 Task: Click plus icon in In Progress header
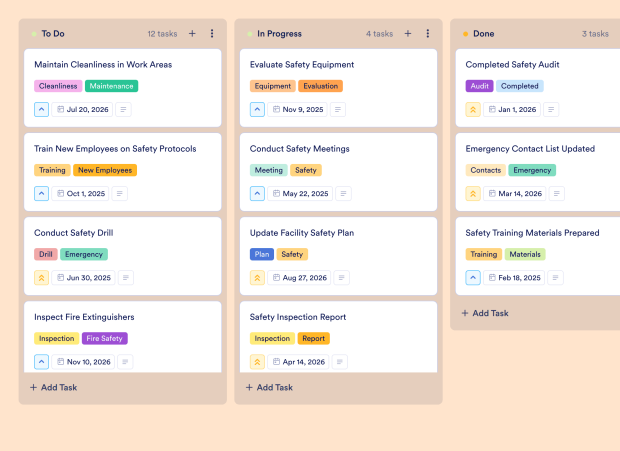[x=408, y=33]
